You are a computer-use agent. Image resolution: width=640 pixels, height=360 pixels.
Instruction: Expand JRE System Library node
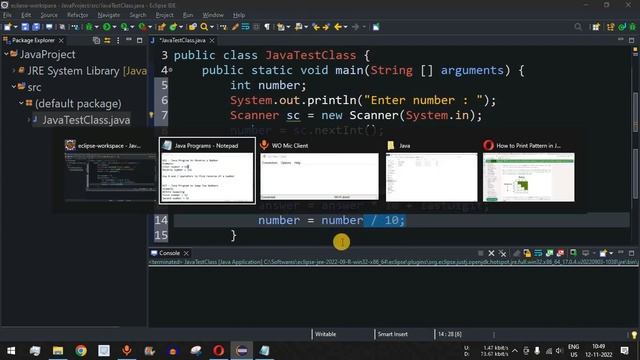click(x=13, y=70)
